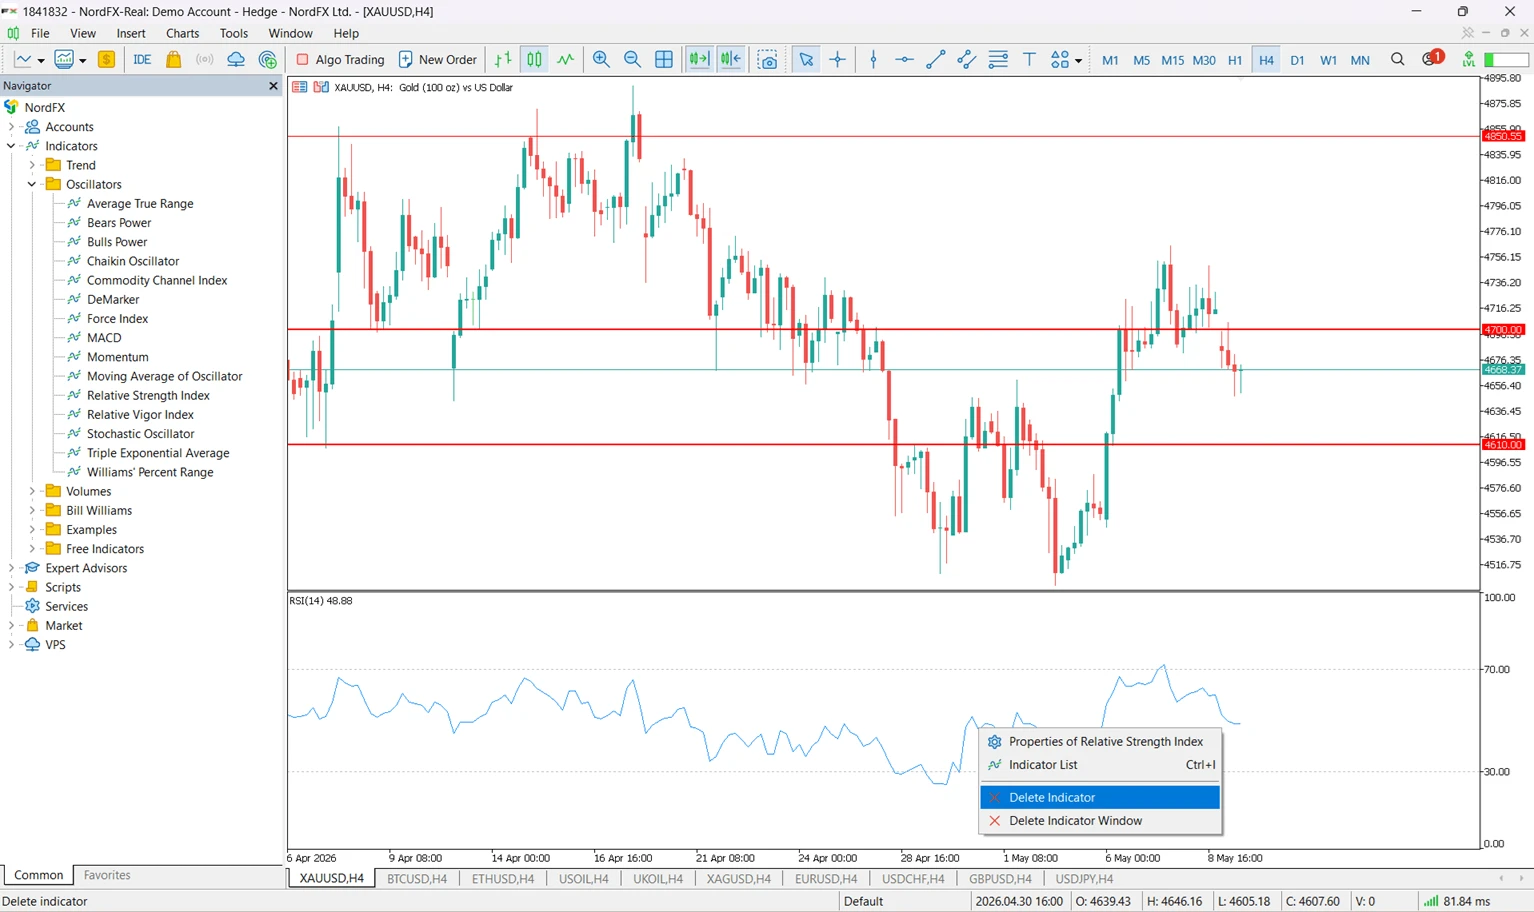The height and width of the screenshot is (912, 1534).
Task: Select the trendline drawing tool
Action: 935,60
